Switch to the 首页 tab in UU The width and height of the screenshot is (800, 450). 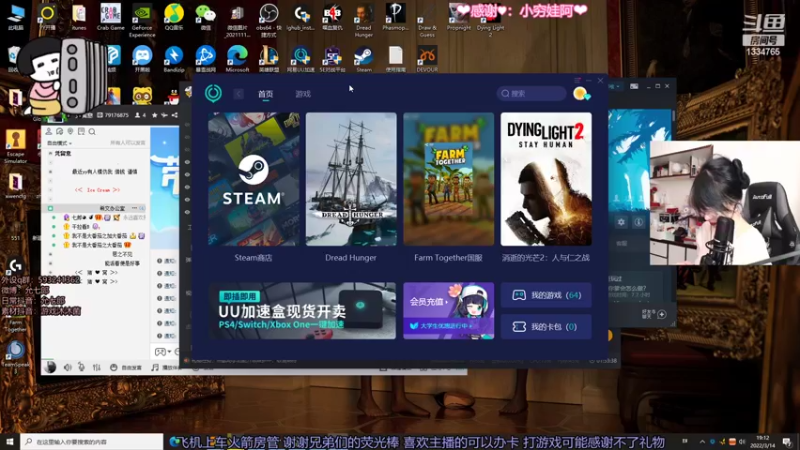(265, 94)
